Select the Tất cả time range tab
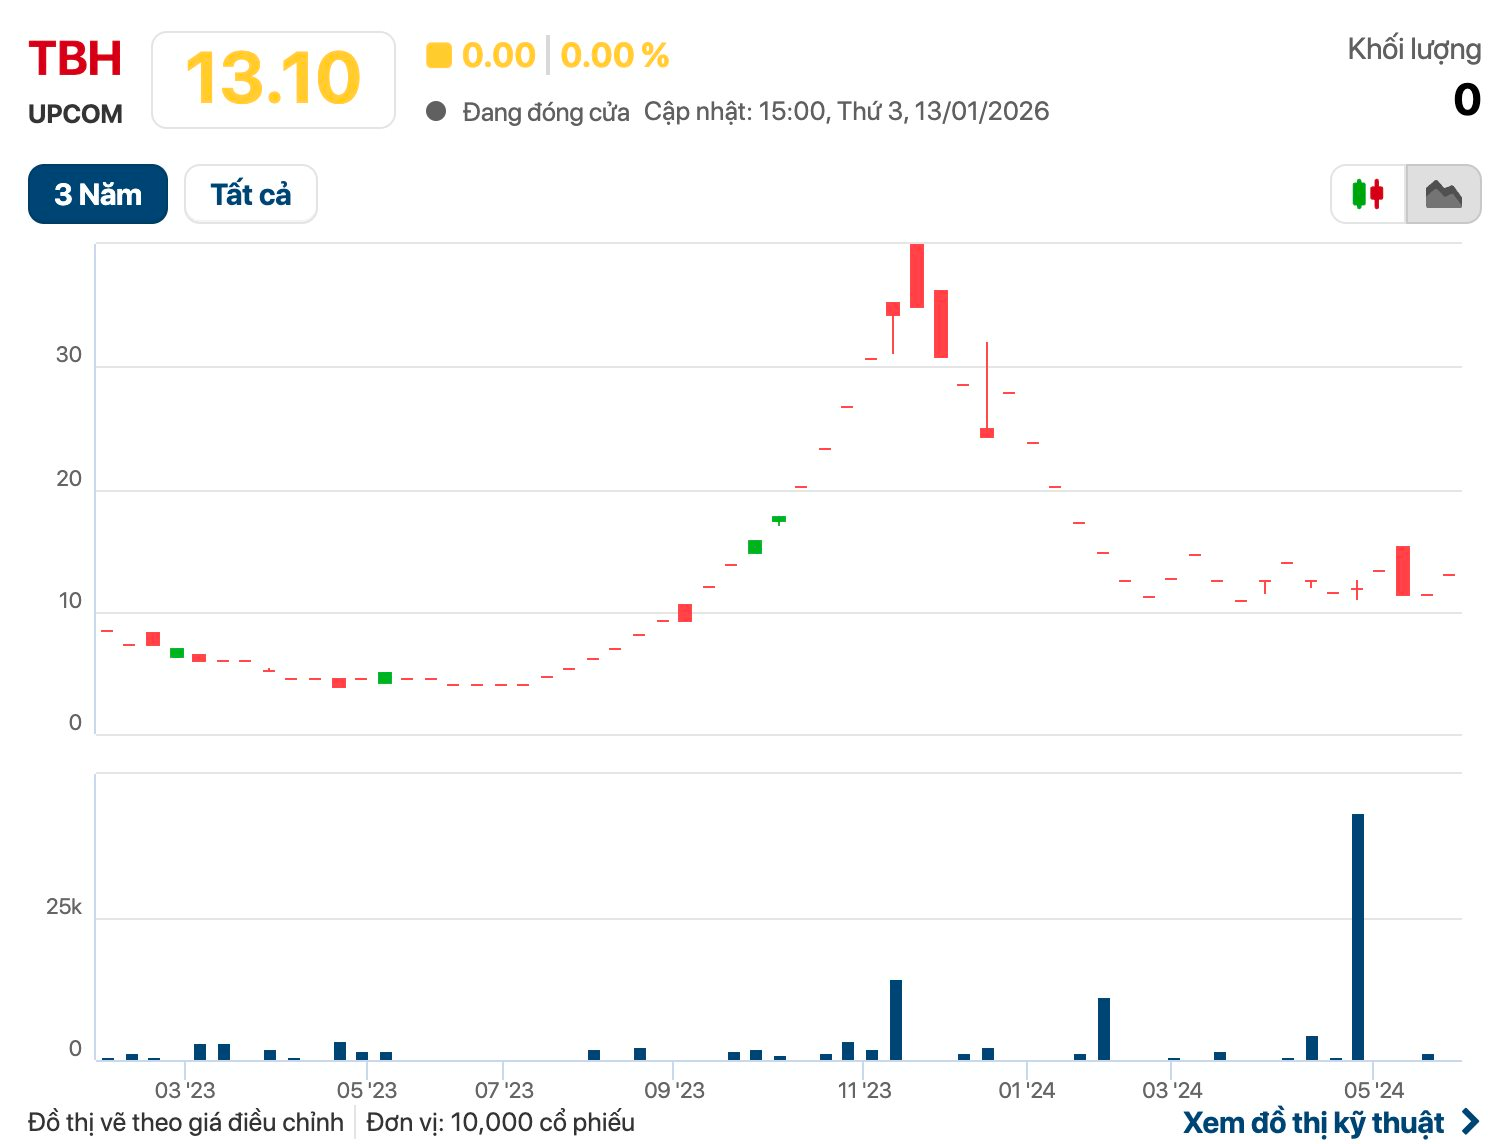 pyautogui.click(x=251, y=194)
